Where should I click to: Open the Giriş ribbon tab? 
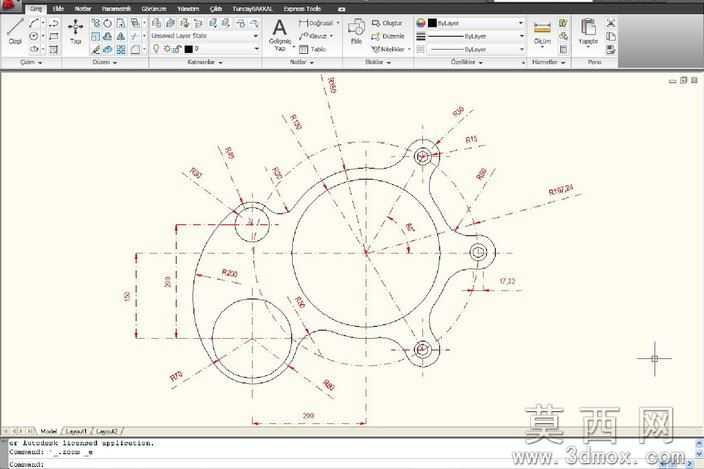pyautogui.click(x=35, y=9)
